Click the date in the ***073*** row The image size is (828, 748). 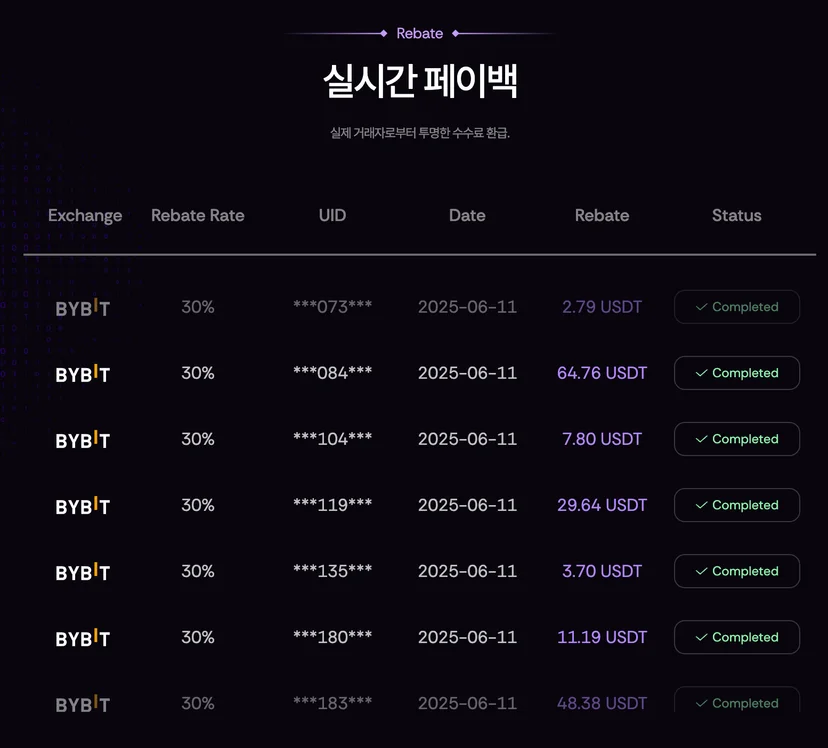coord(467,307)
